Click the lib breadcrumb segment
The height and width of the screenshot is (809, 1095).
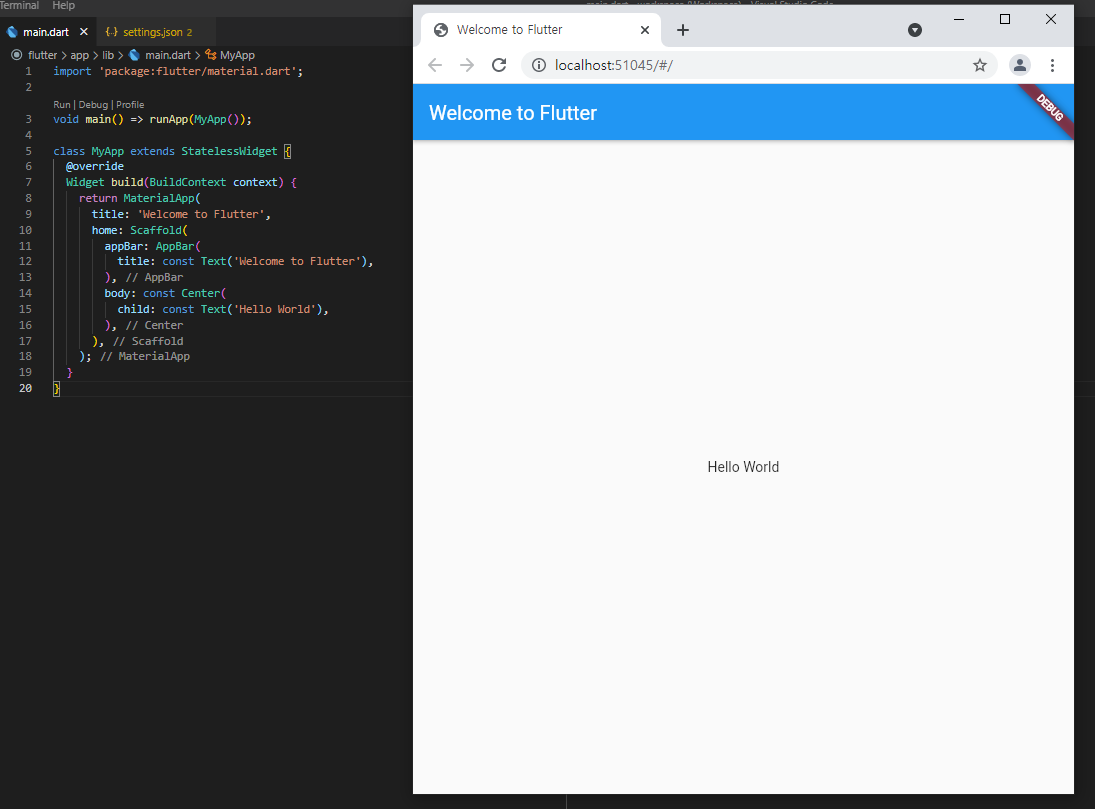pyautogui.click(x=108, y=55)
